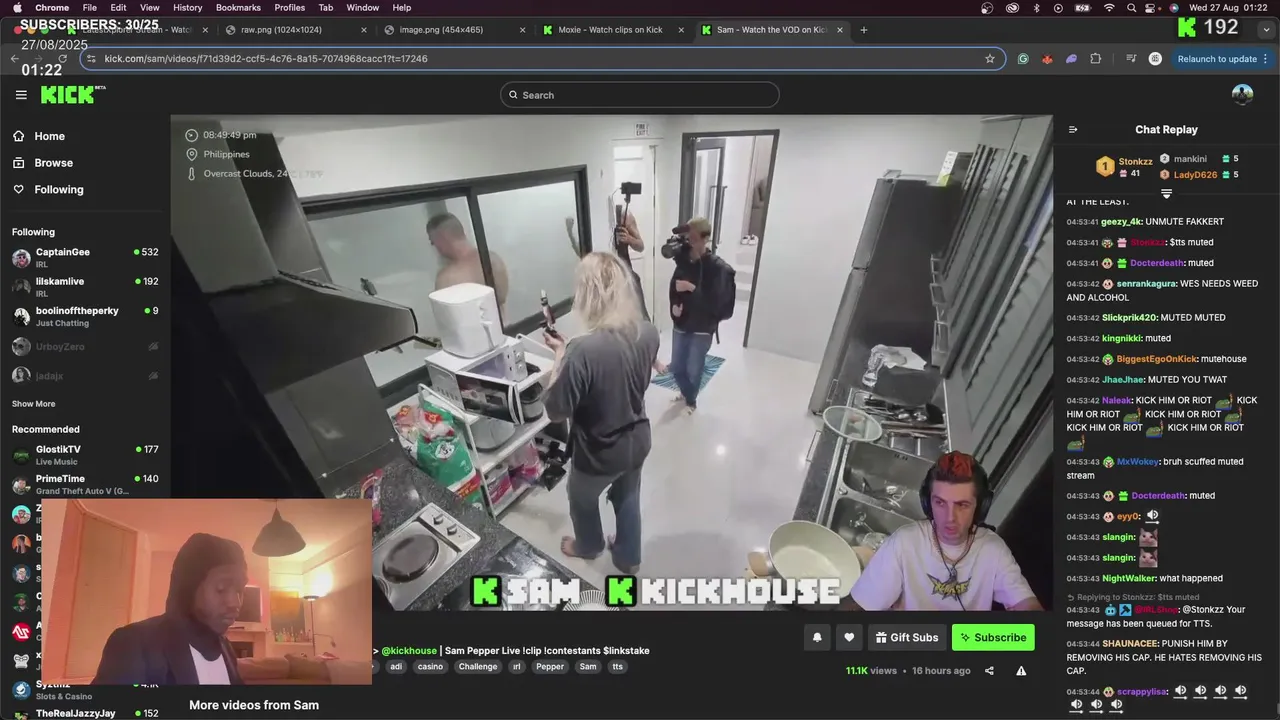Click LadyD626 in chat leaderboard

[x=1195, y=175]
